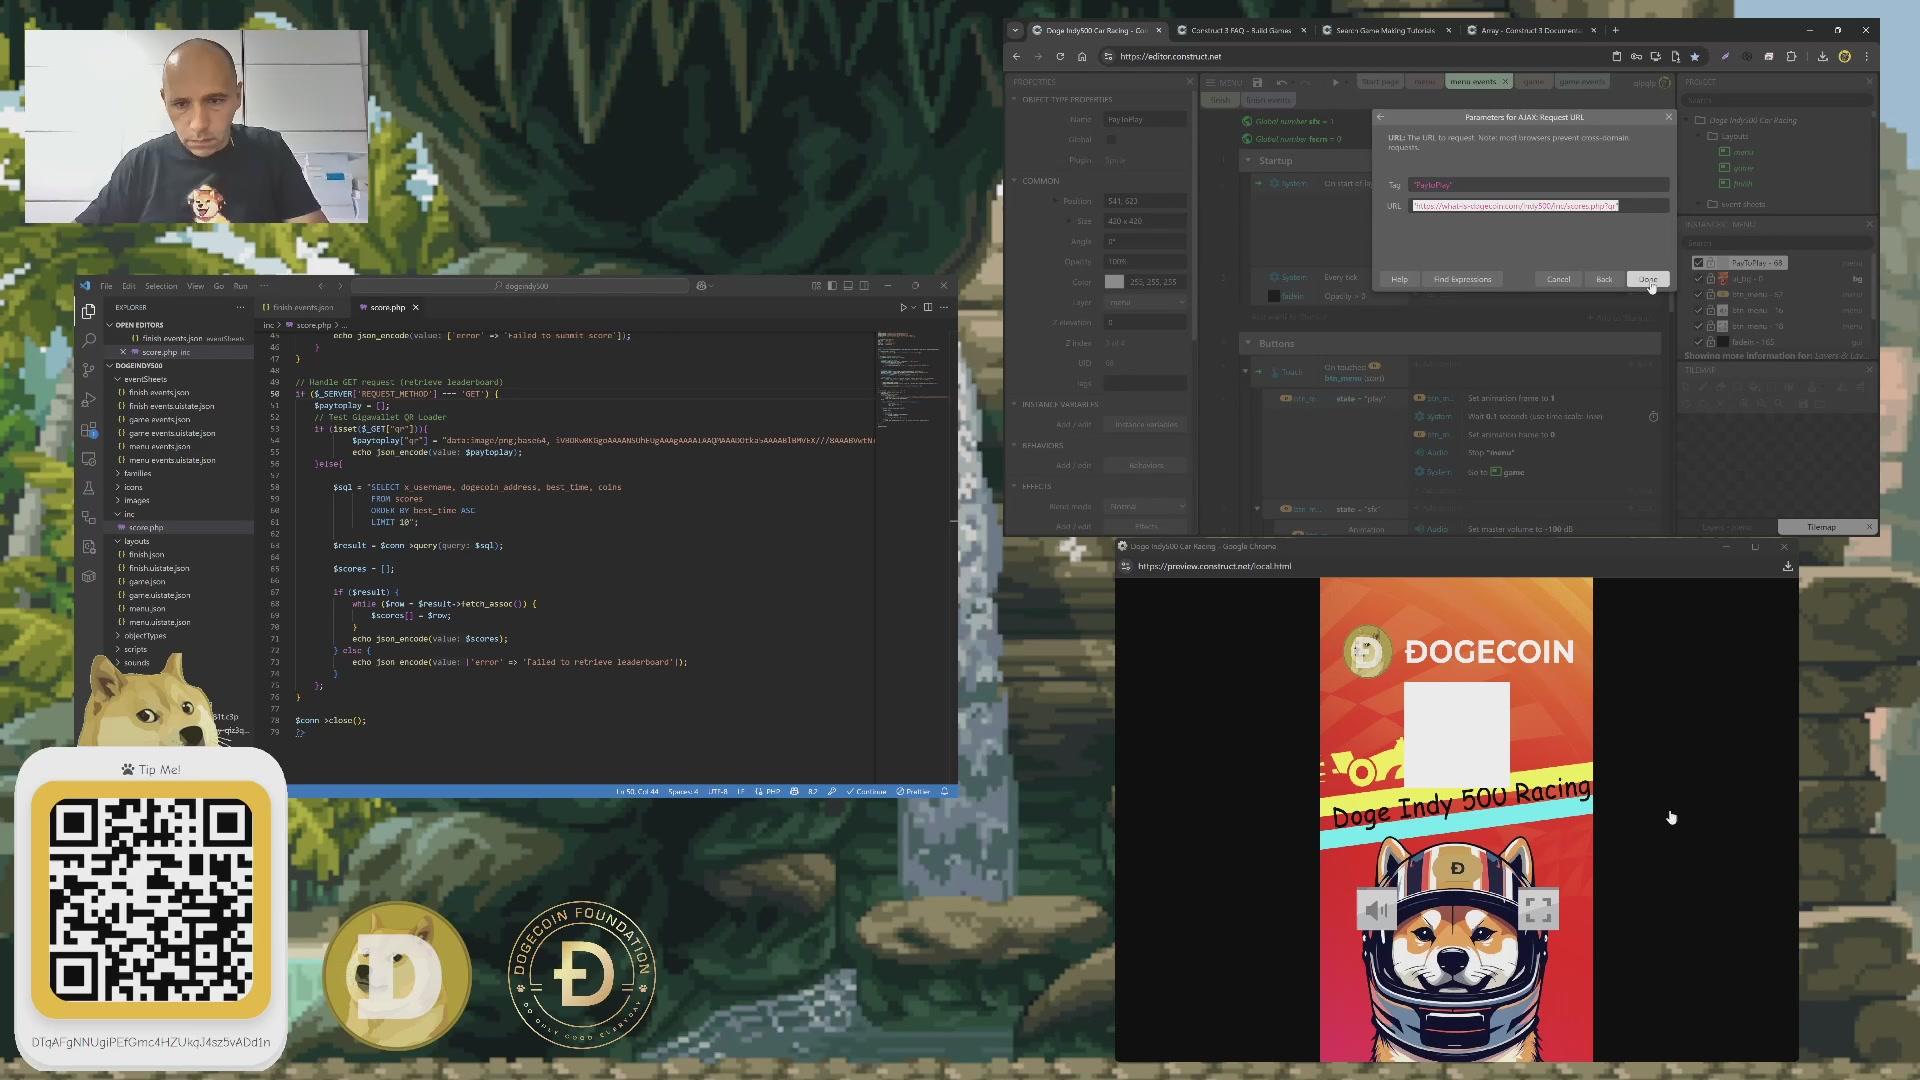Click UTF-8 encoding in VS Code status bar
This screenshot has width=1920, height=1080.
718,791
